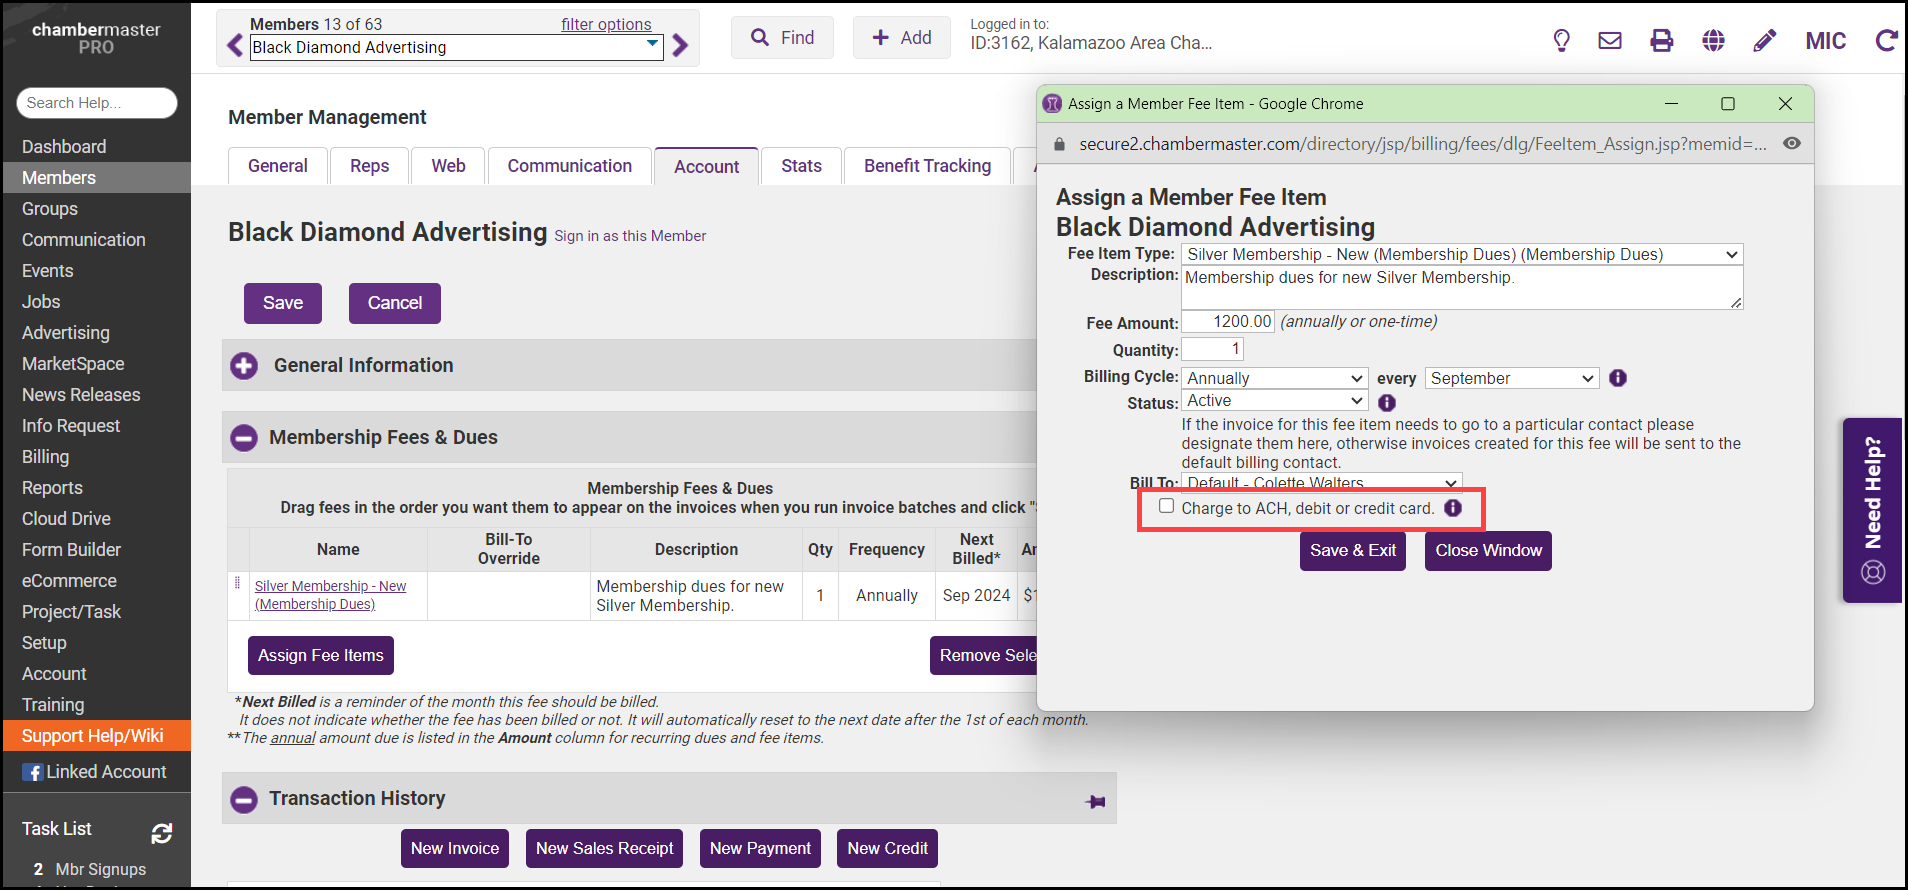Enable Charge to ACH, debit or credit card

coord(1166,506)
